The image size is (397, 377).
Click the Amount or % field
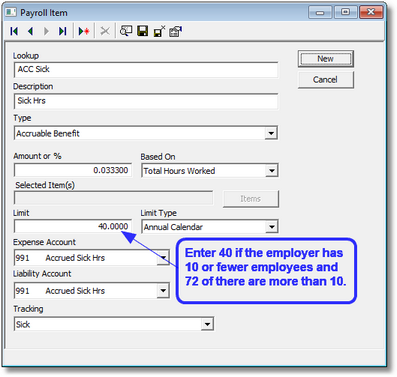[73, 170]
